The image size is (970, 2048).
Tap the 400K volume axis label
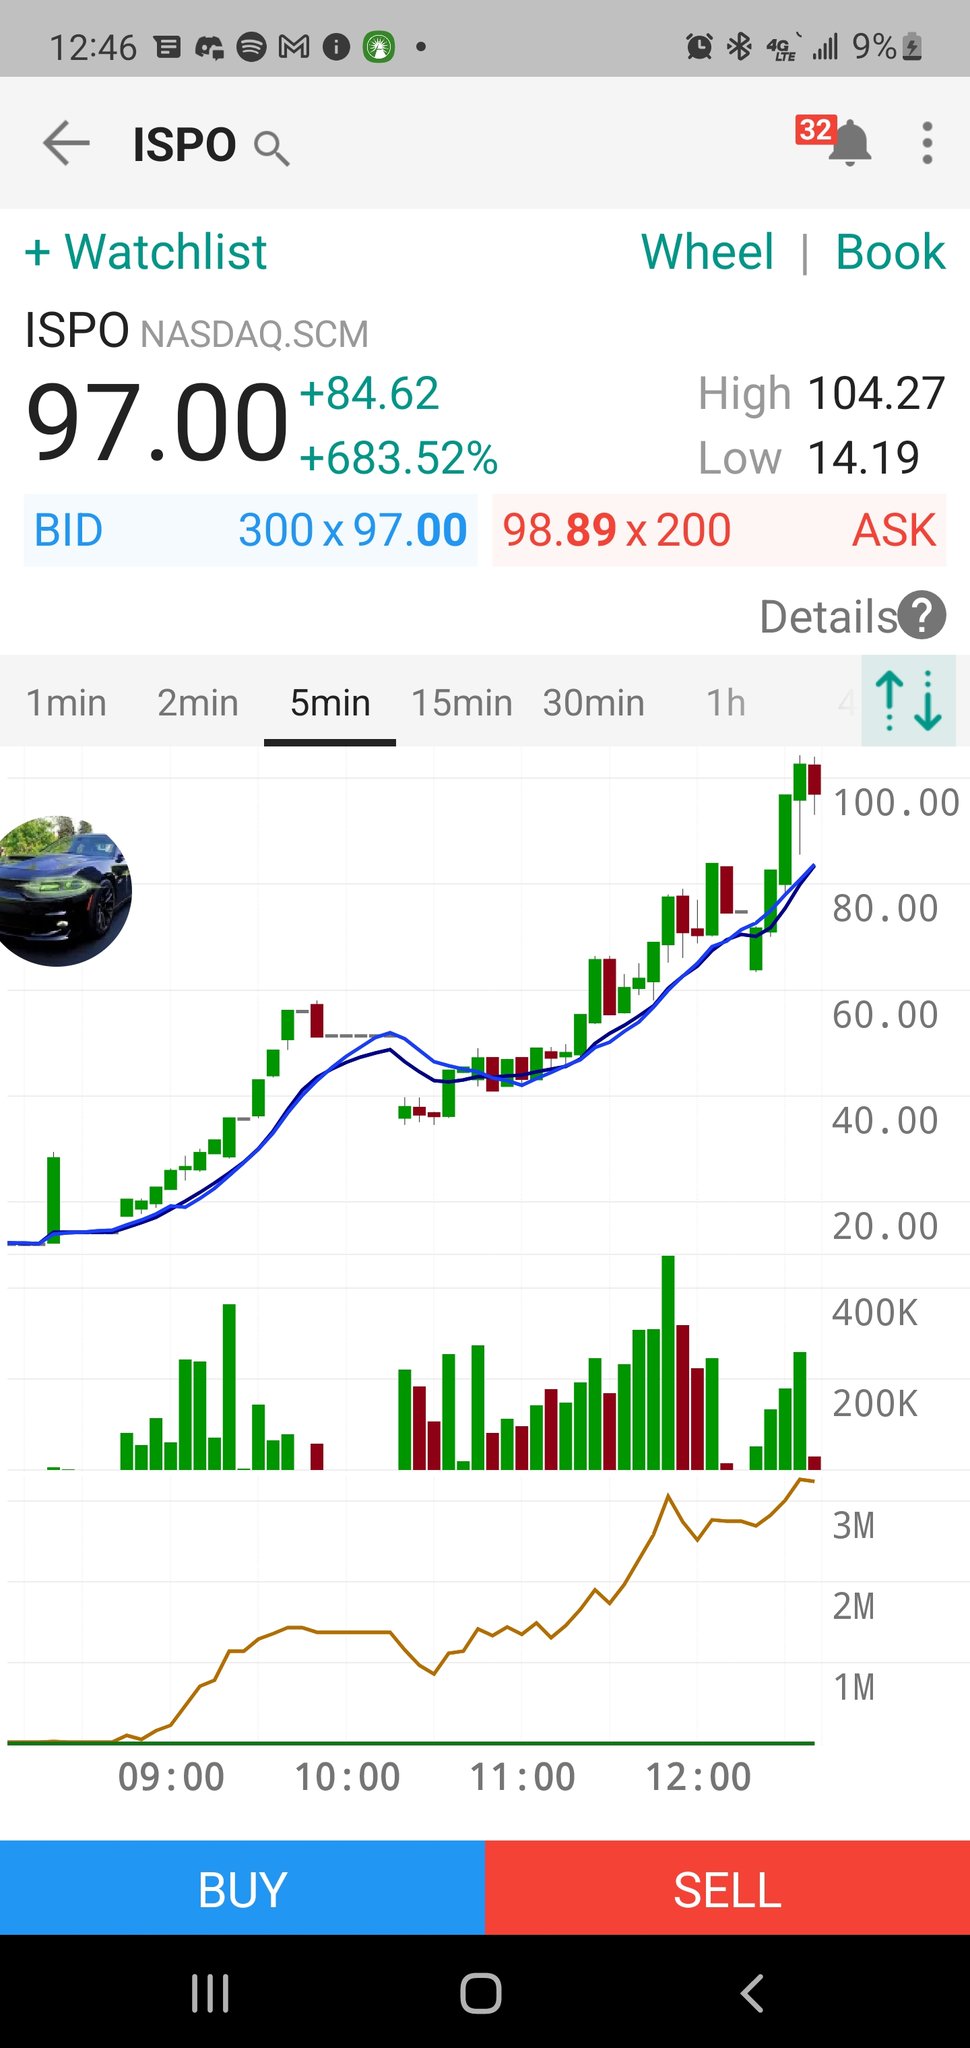[x=875, y=1312]
